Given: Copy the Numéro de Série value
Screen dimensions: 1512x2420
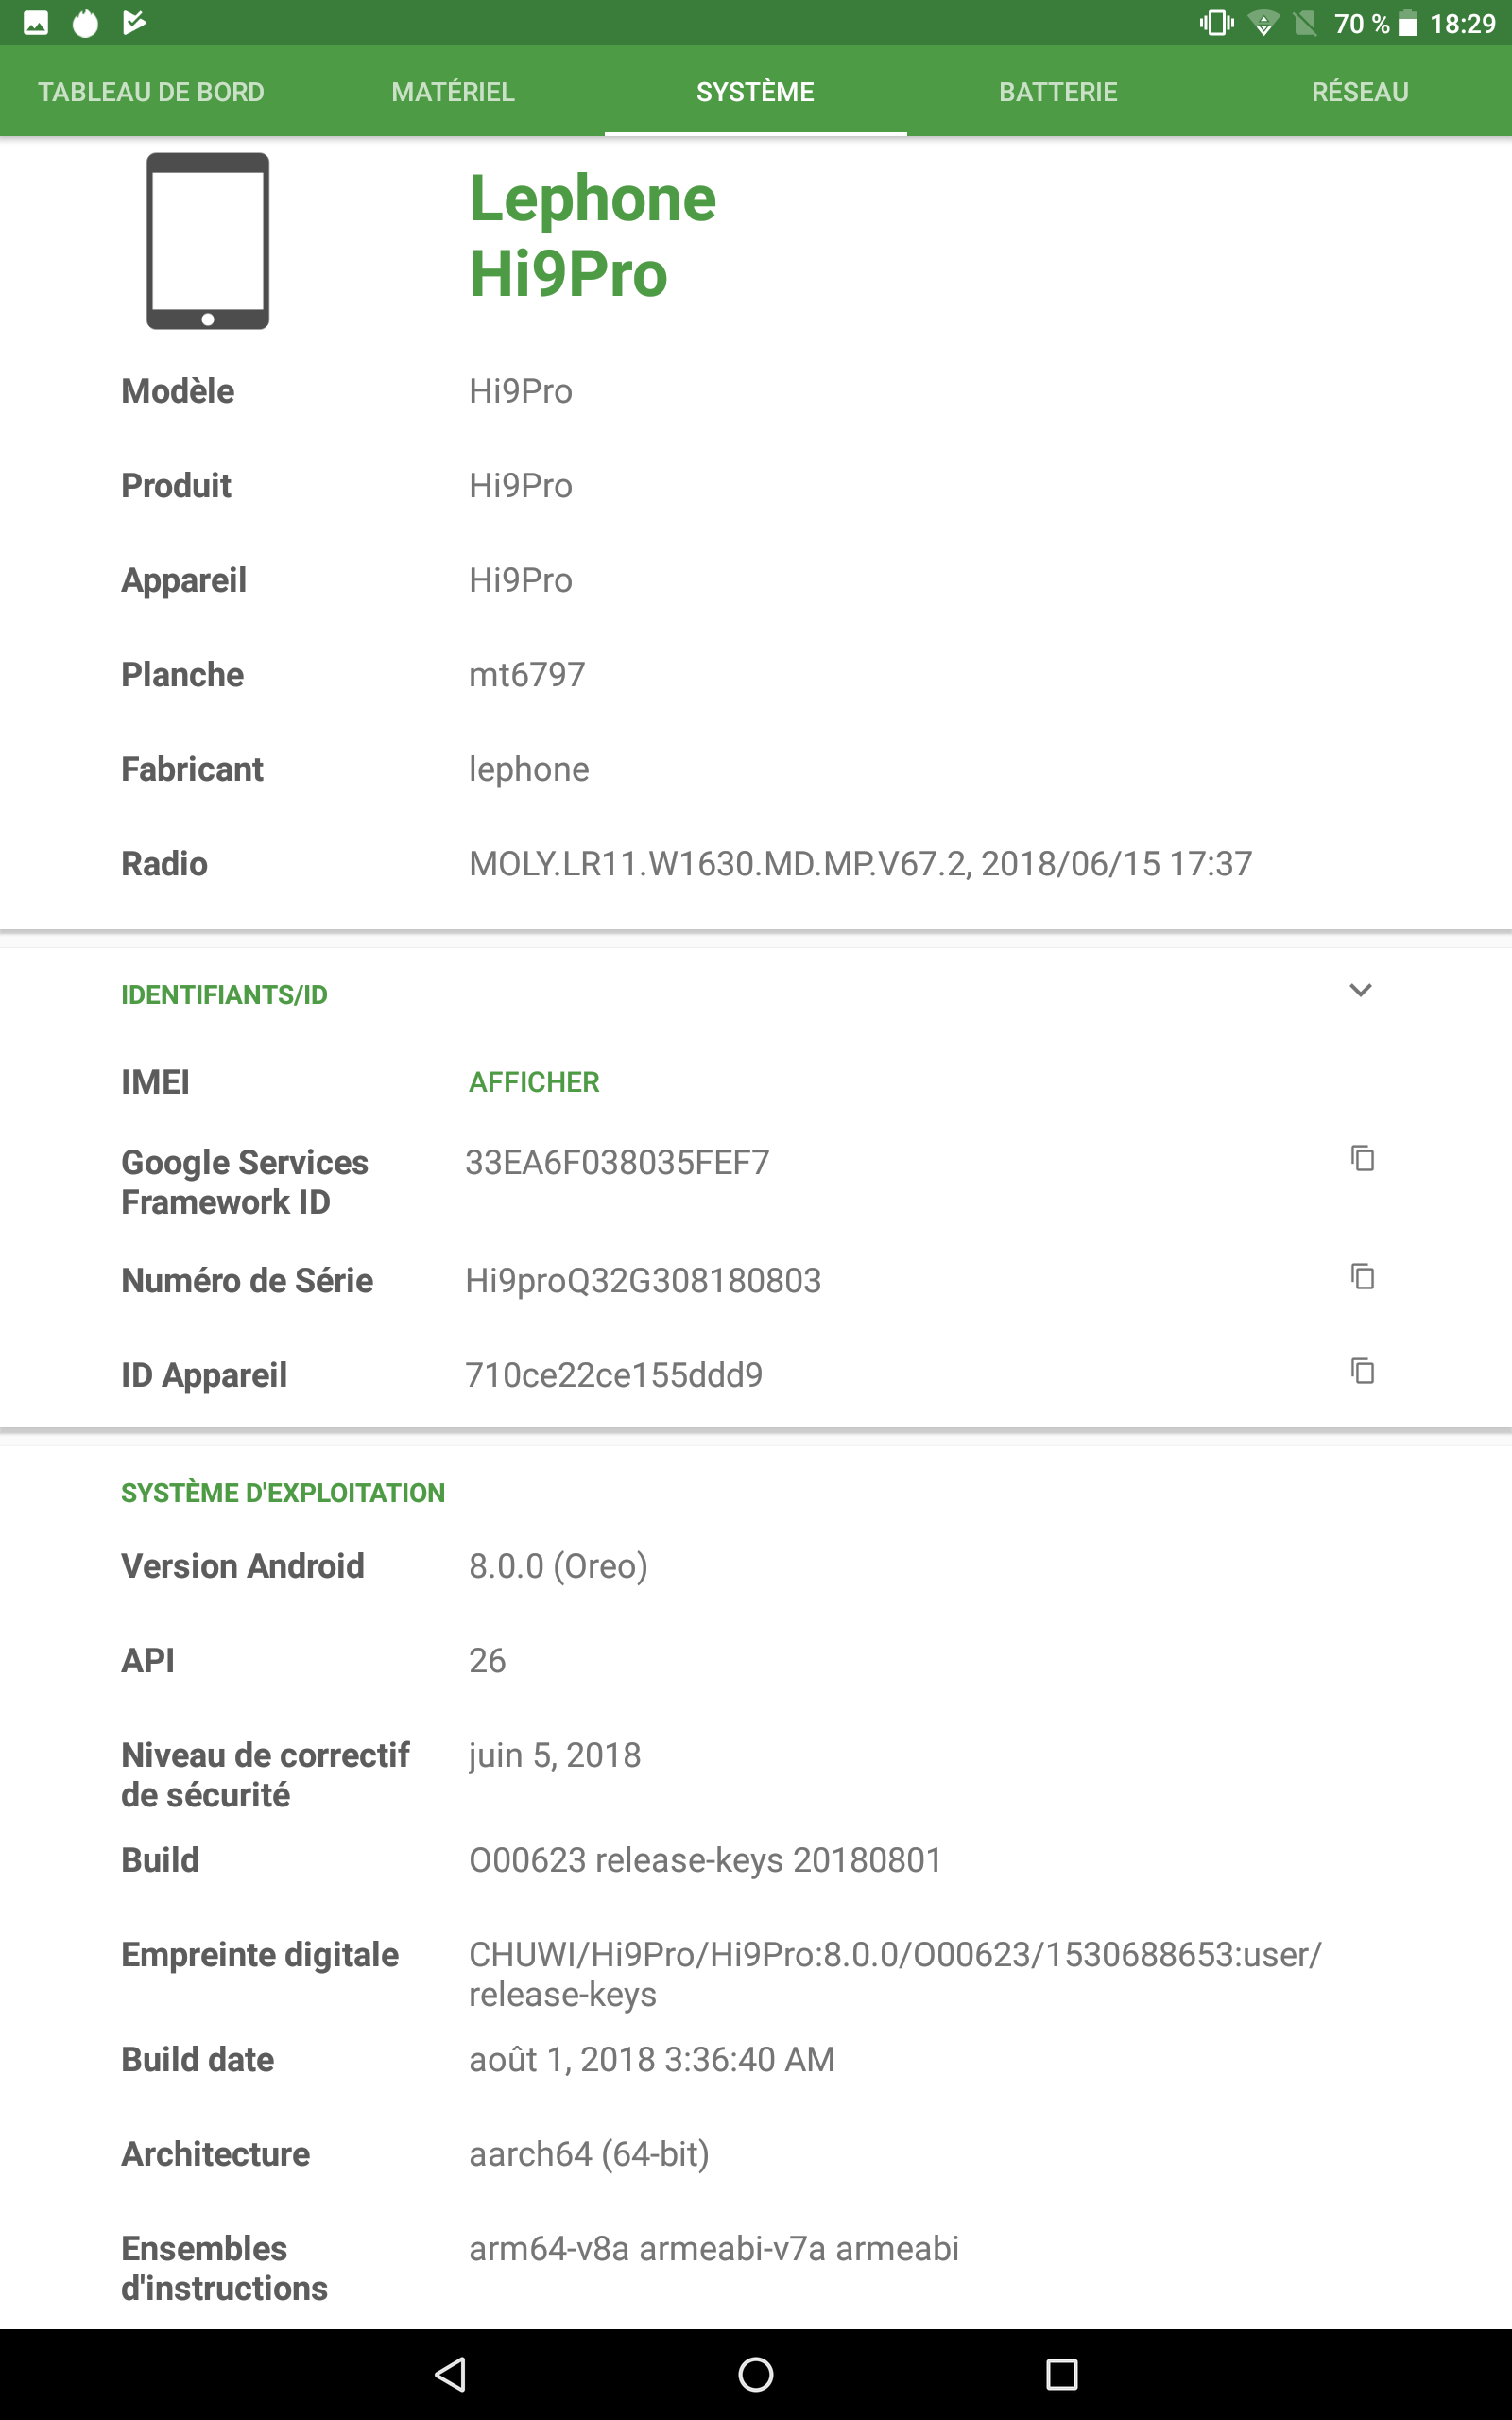Looking at the screenshot, I should 1362,1277.
